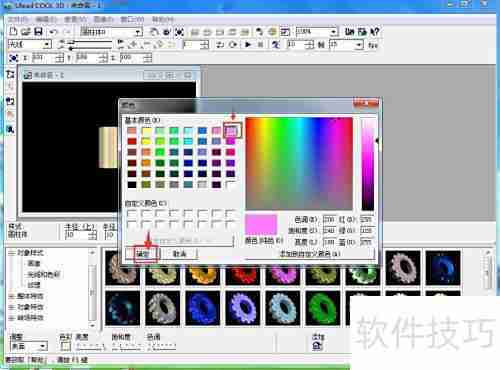Click the Play animation button

(248, 44)
